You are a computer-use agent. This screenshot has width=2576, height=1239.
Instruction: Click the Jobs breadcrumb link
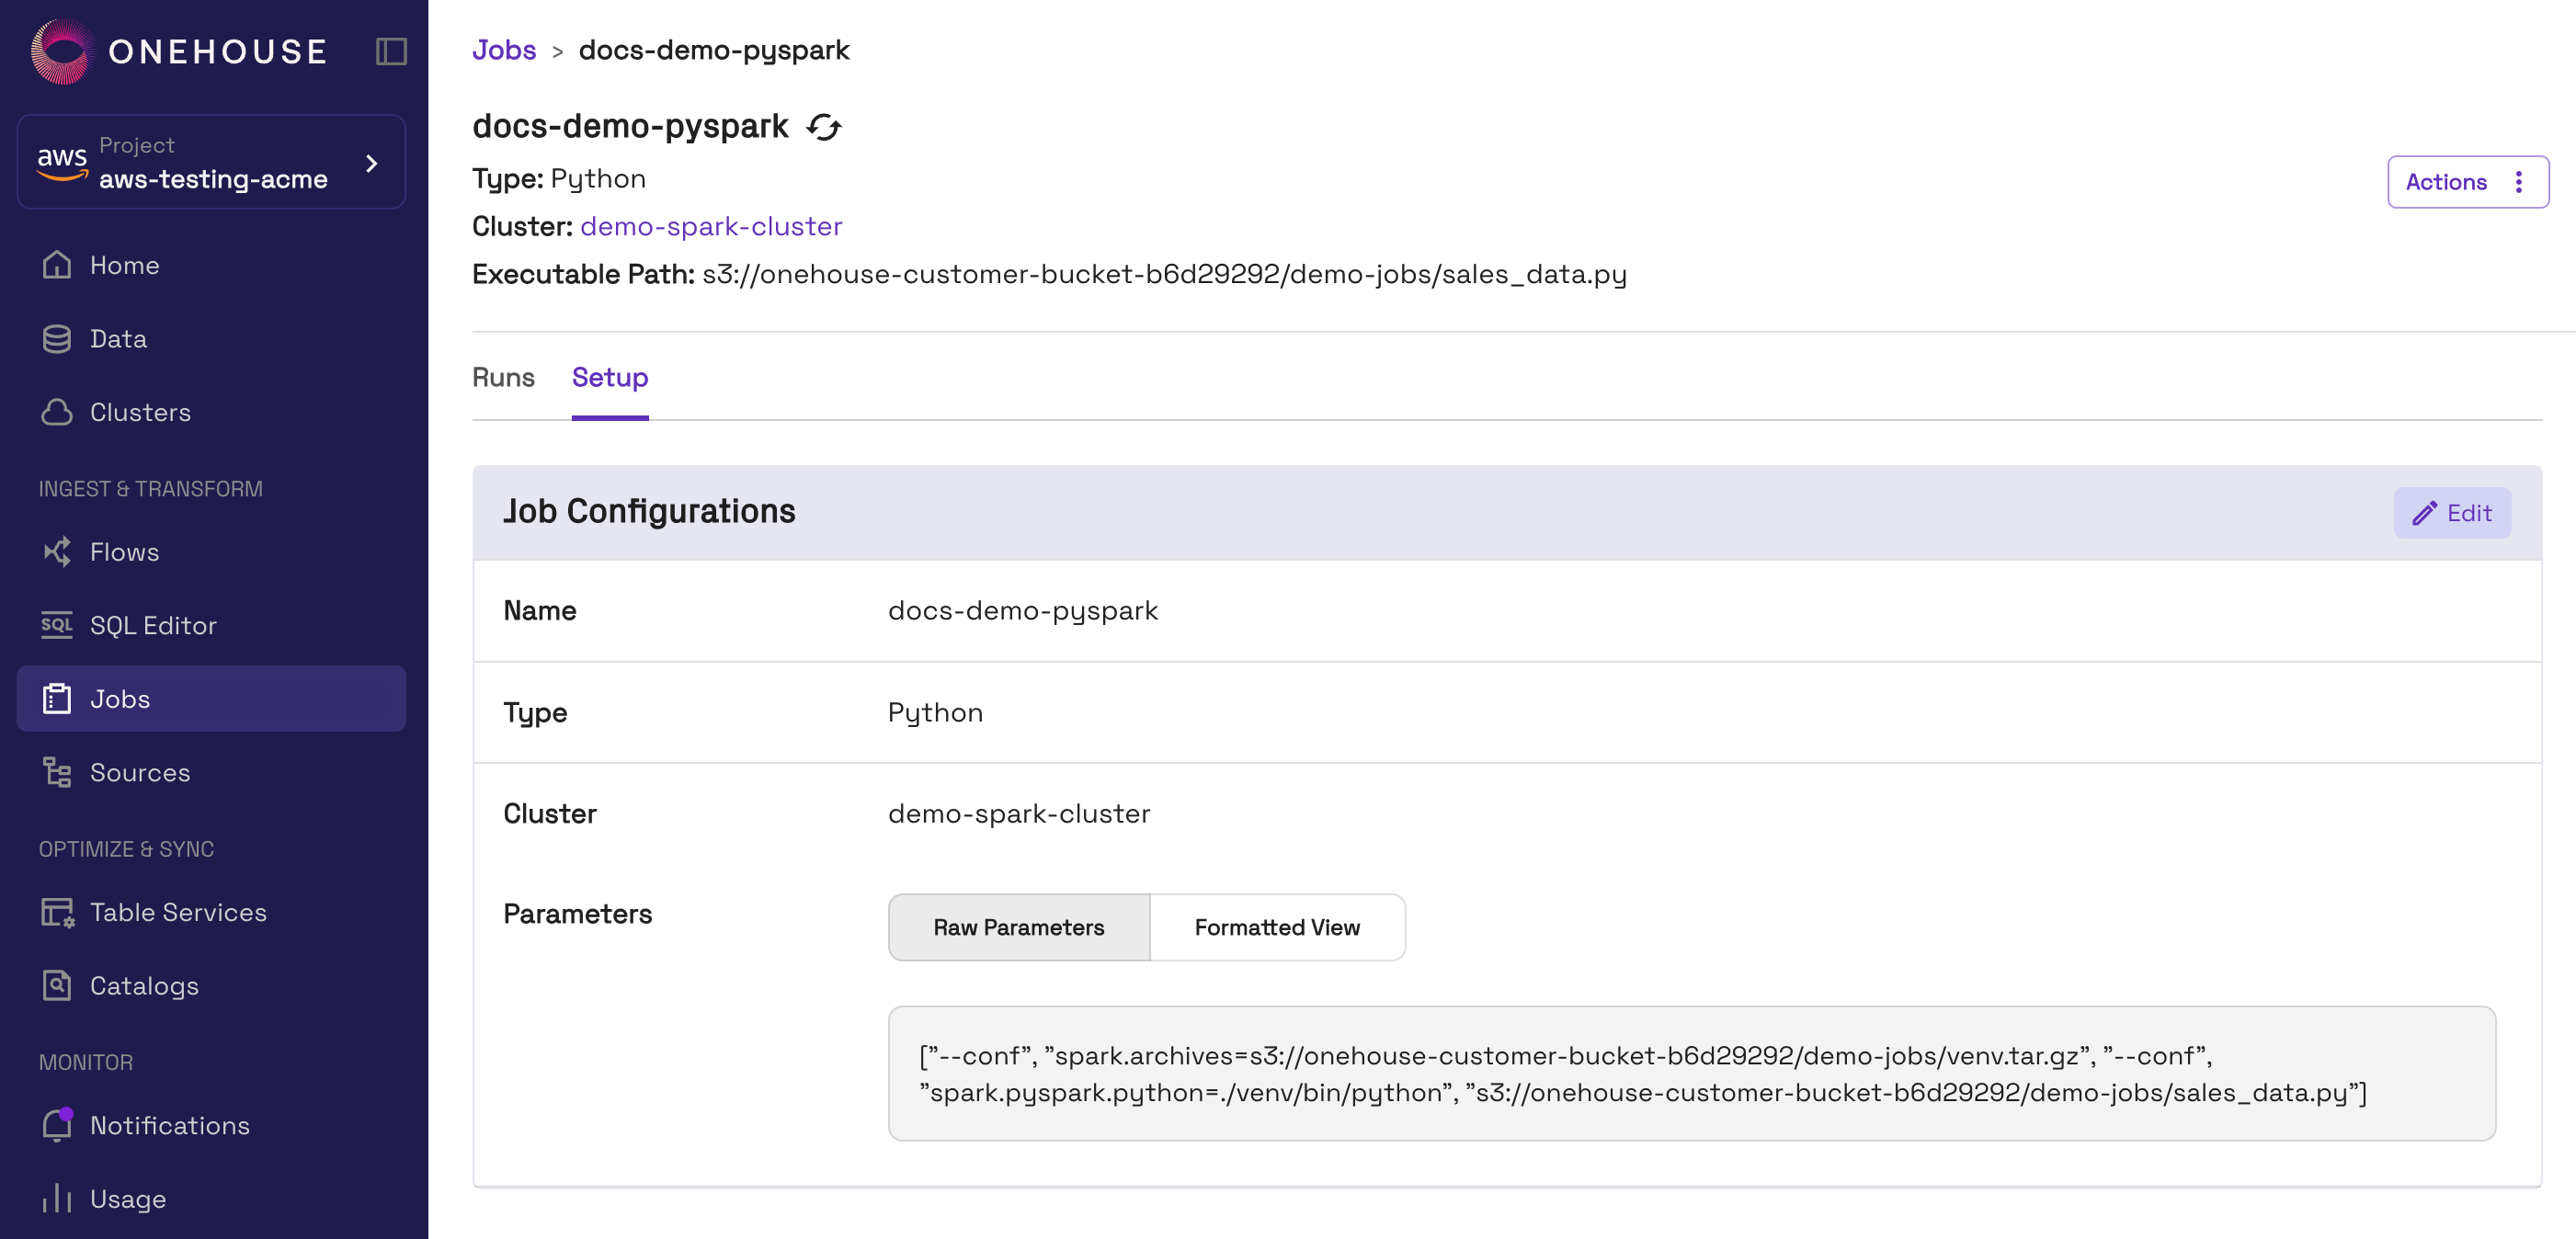(x=503, y=50)
